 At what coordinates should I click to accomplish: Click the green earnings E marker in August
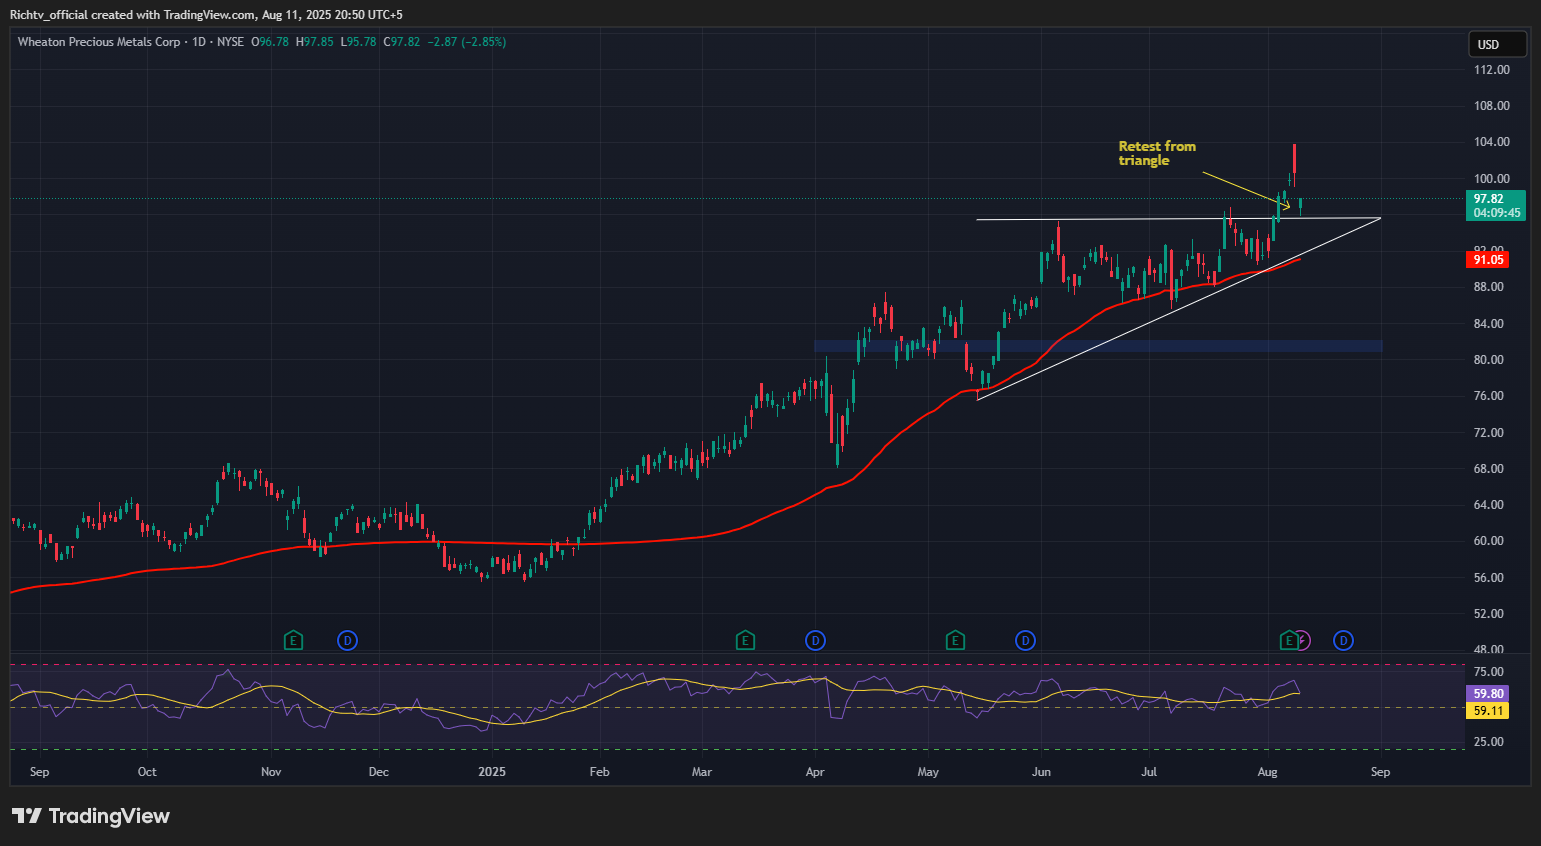[x=1290, y=640]
